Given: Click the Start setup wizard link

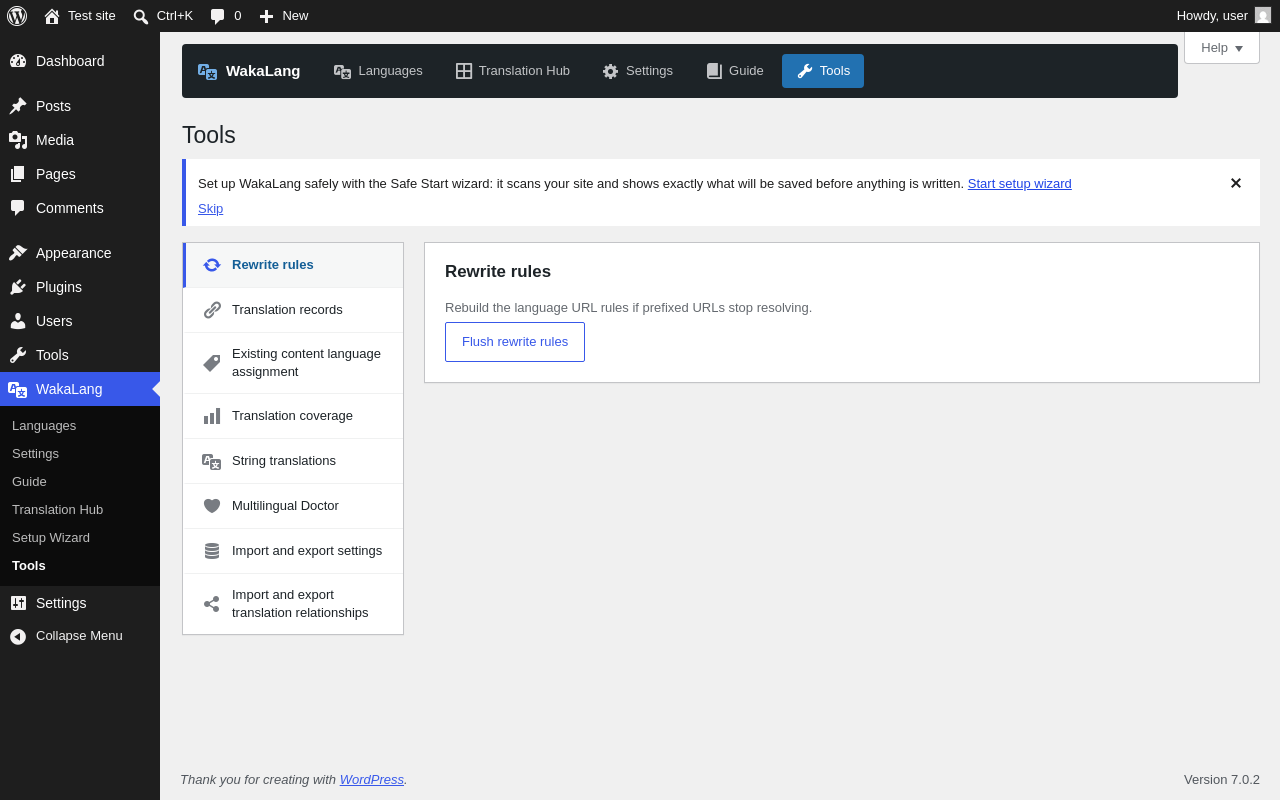Looking at the screenshot, I should pos(1019,184).
